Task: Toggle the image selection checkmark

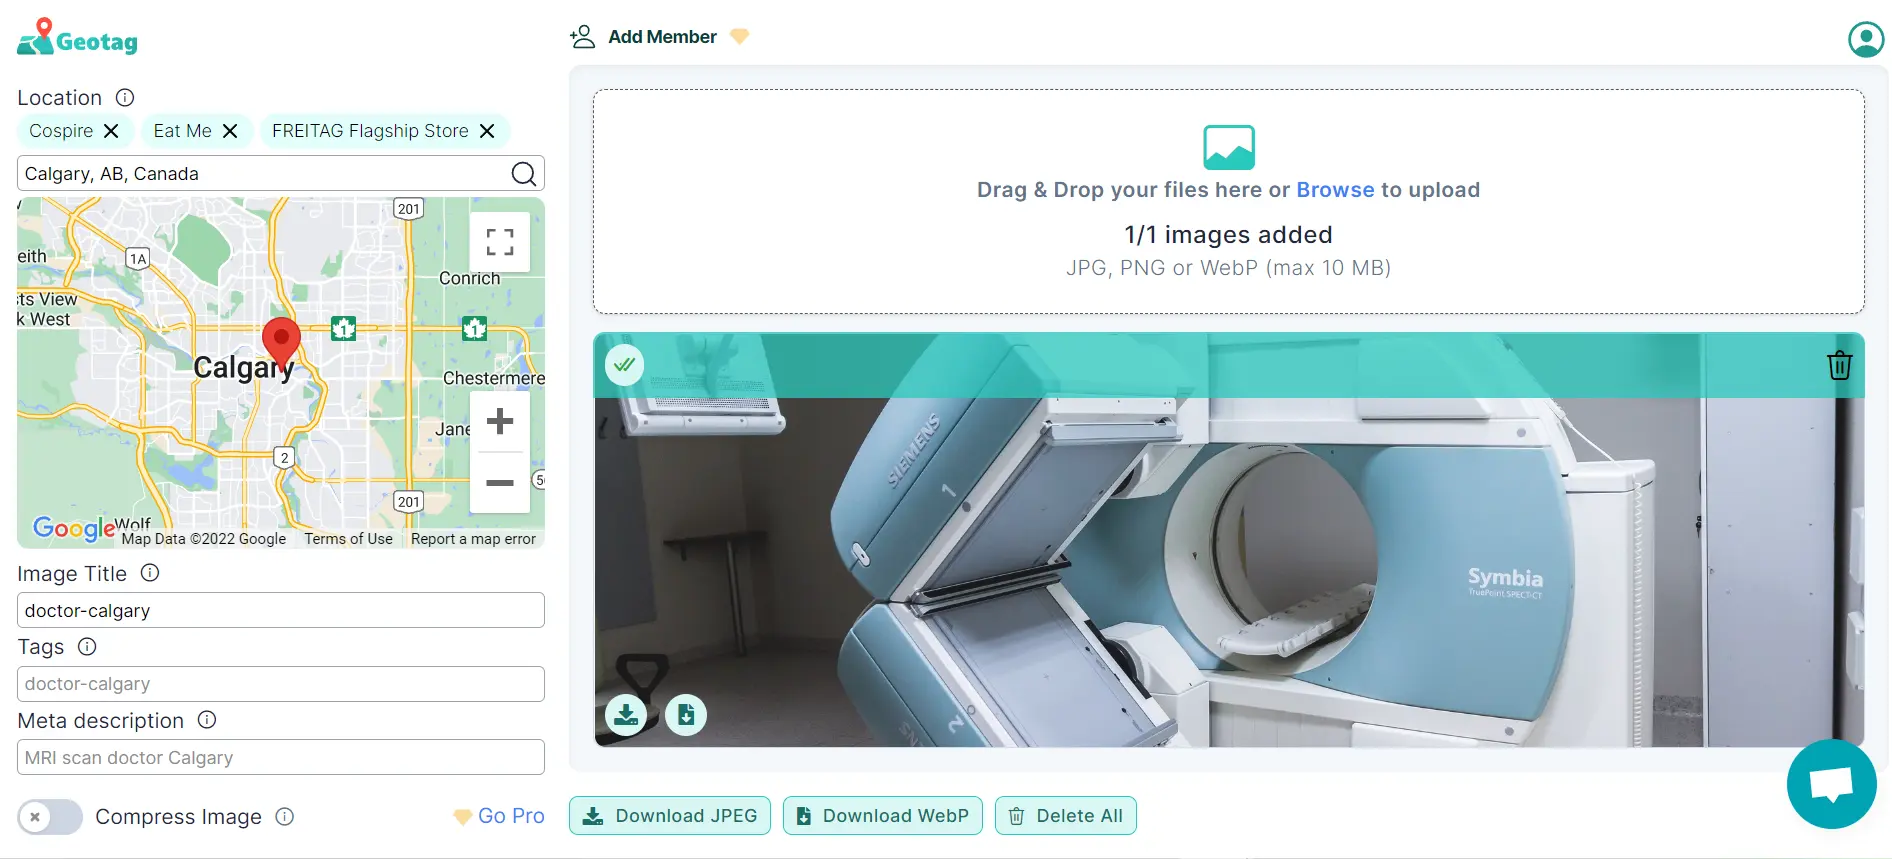Action: [x=624, y=365]
